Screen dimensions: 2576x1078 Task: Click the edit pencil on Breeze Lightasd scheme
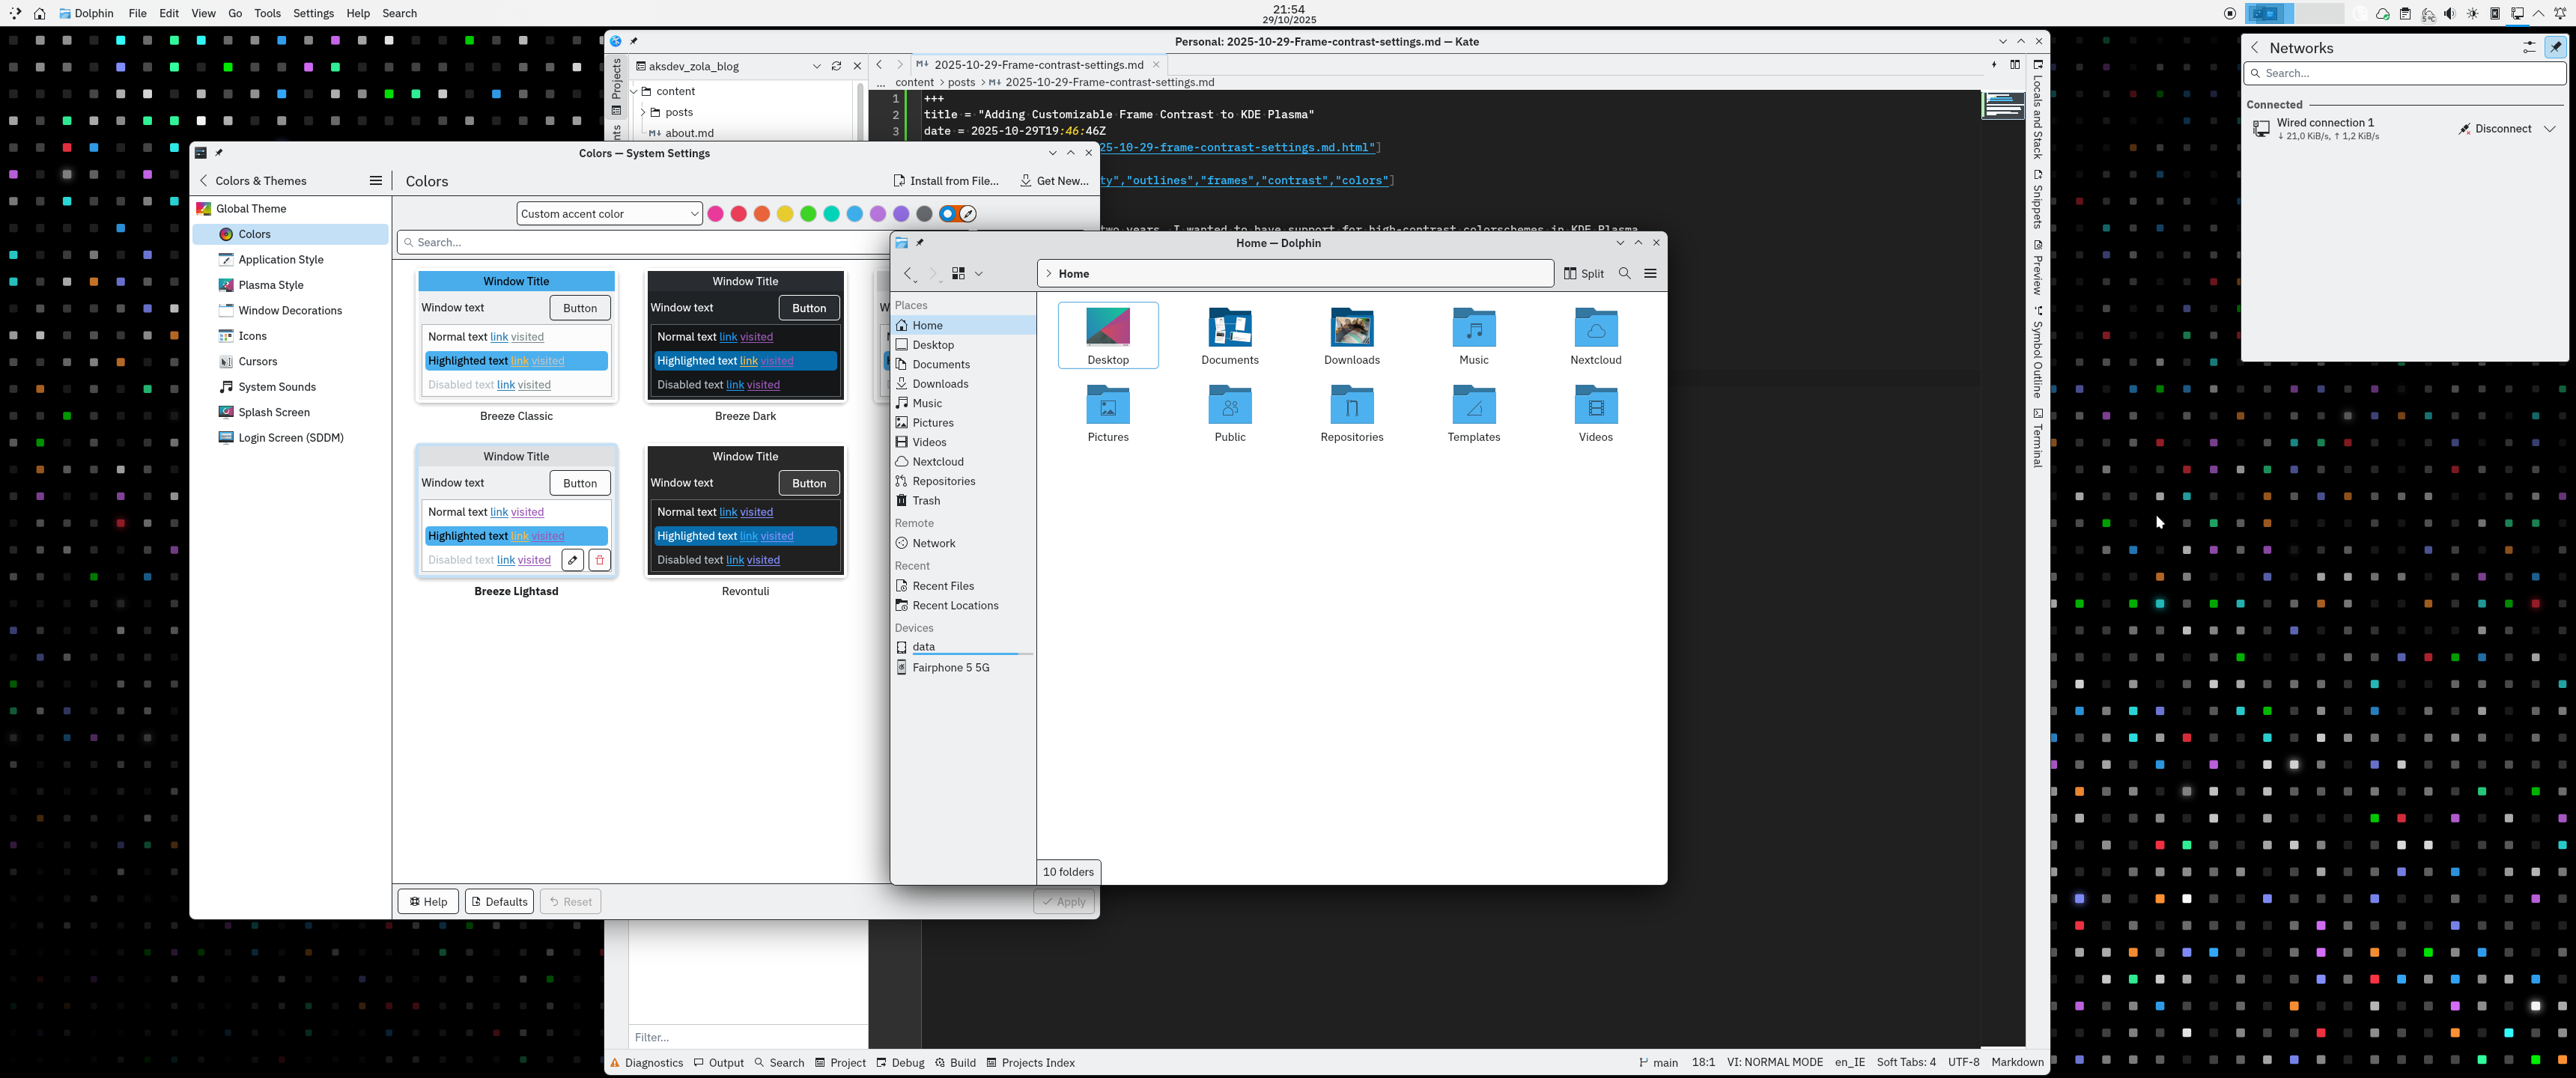573,560
